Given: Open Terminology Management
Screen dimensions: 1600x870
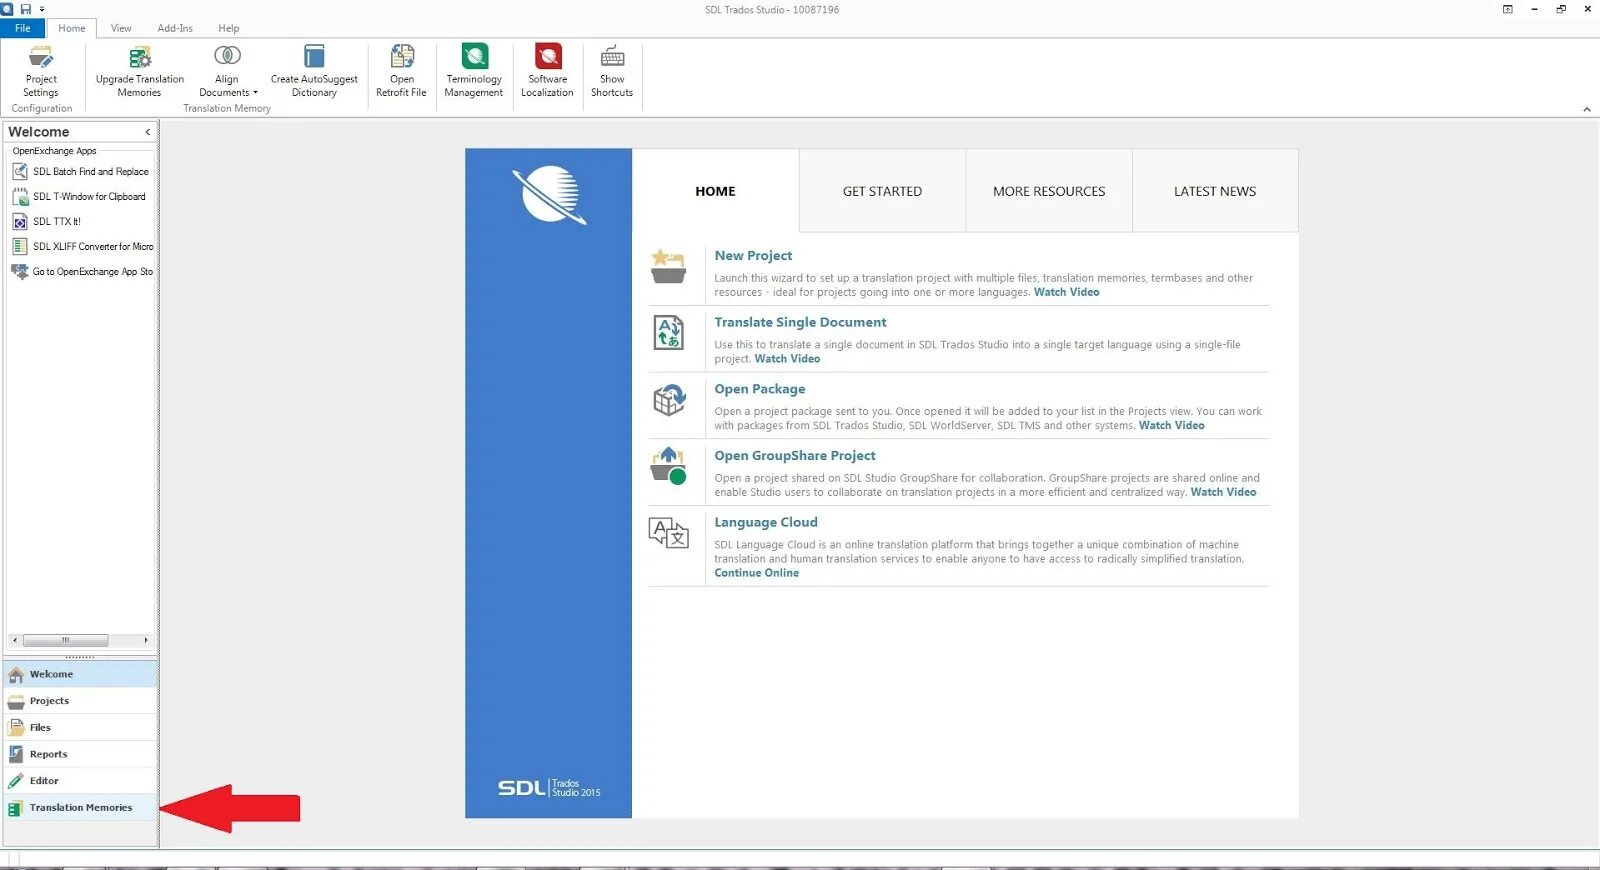Looking at the screenshot, I should 474,71.
